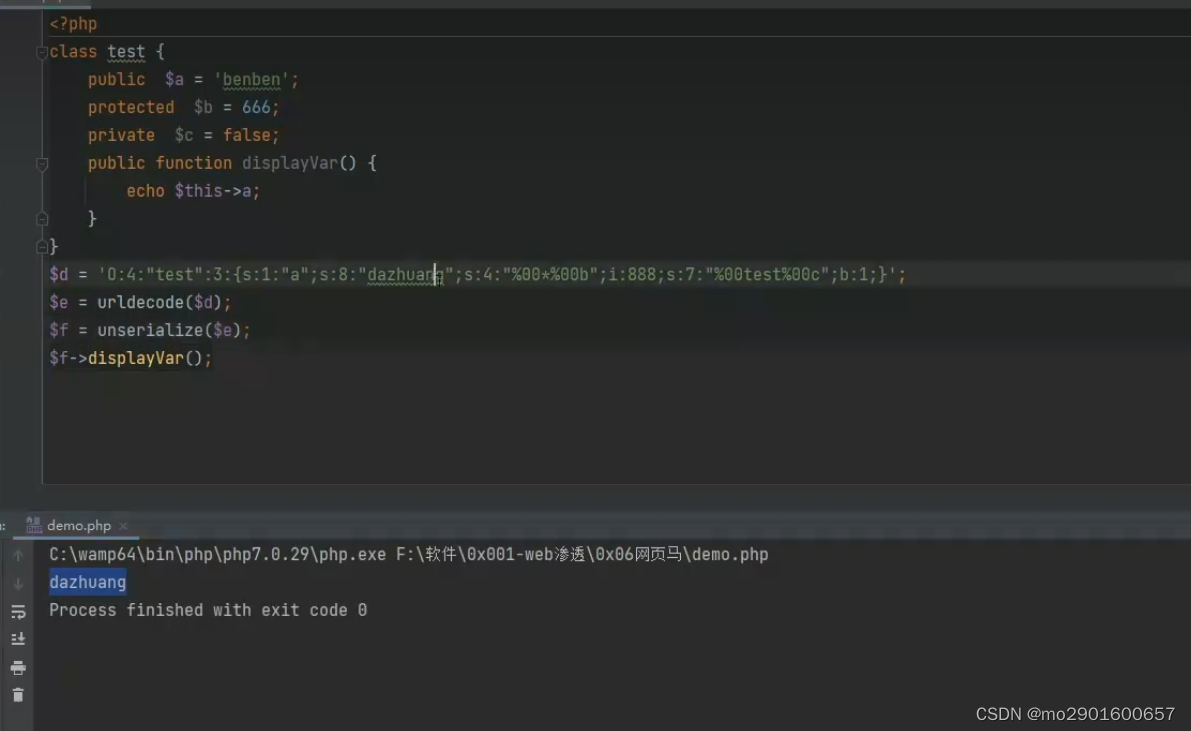The image size is (1191, 731).
Task: Click the underlined test class name
Action: click(x=125, y=51)
